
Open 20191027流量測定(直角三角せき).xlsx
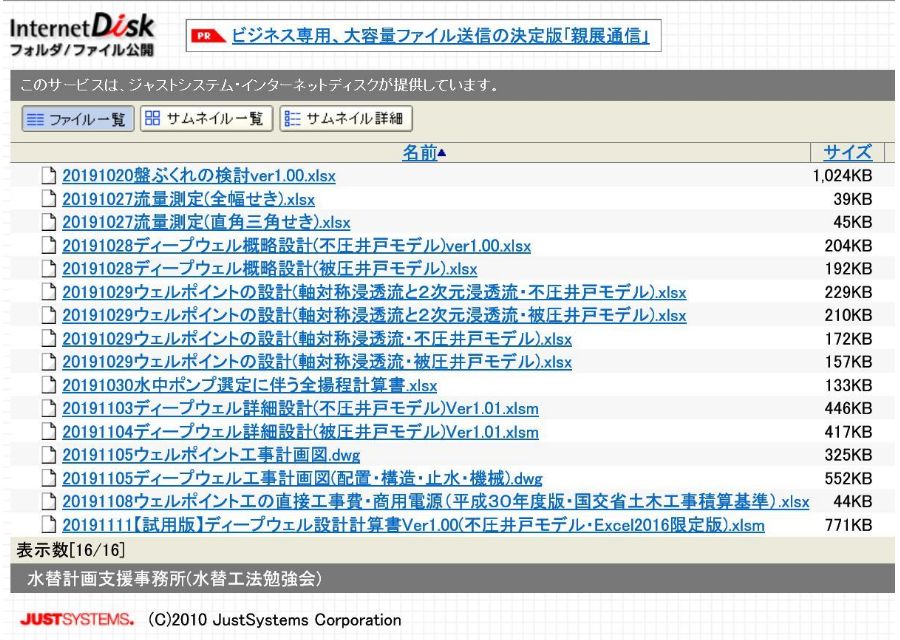coord(206,222)
